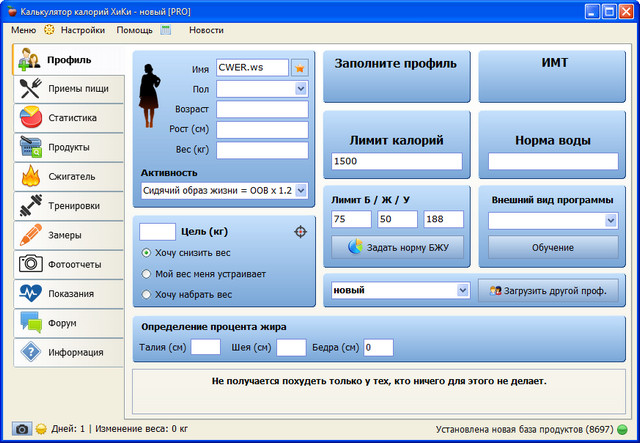Switch to the Статистика tab

[63, 117]
